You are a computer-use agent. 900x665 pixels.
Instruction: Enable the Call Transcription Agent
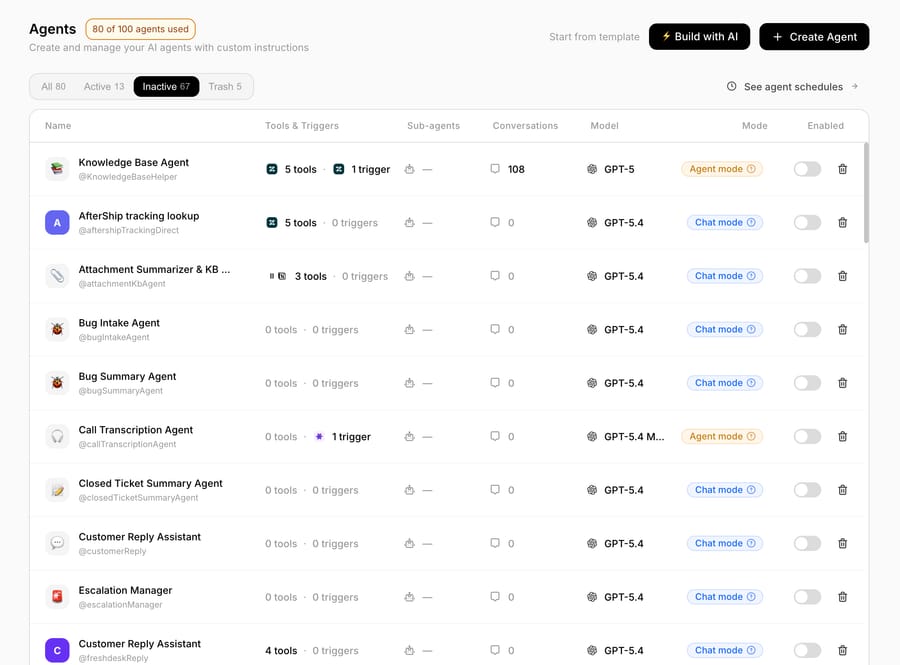pos(807,437)
